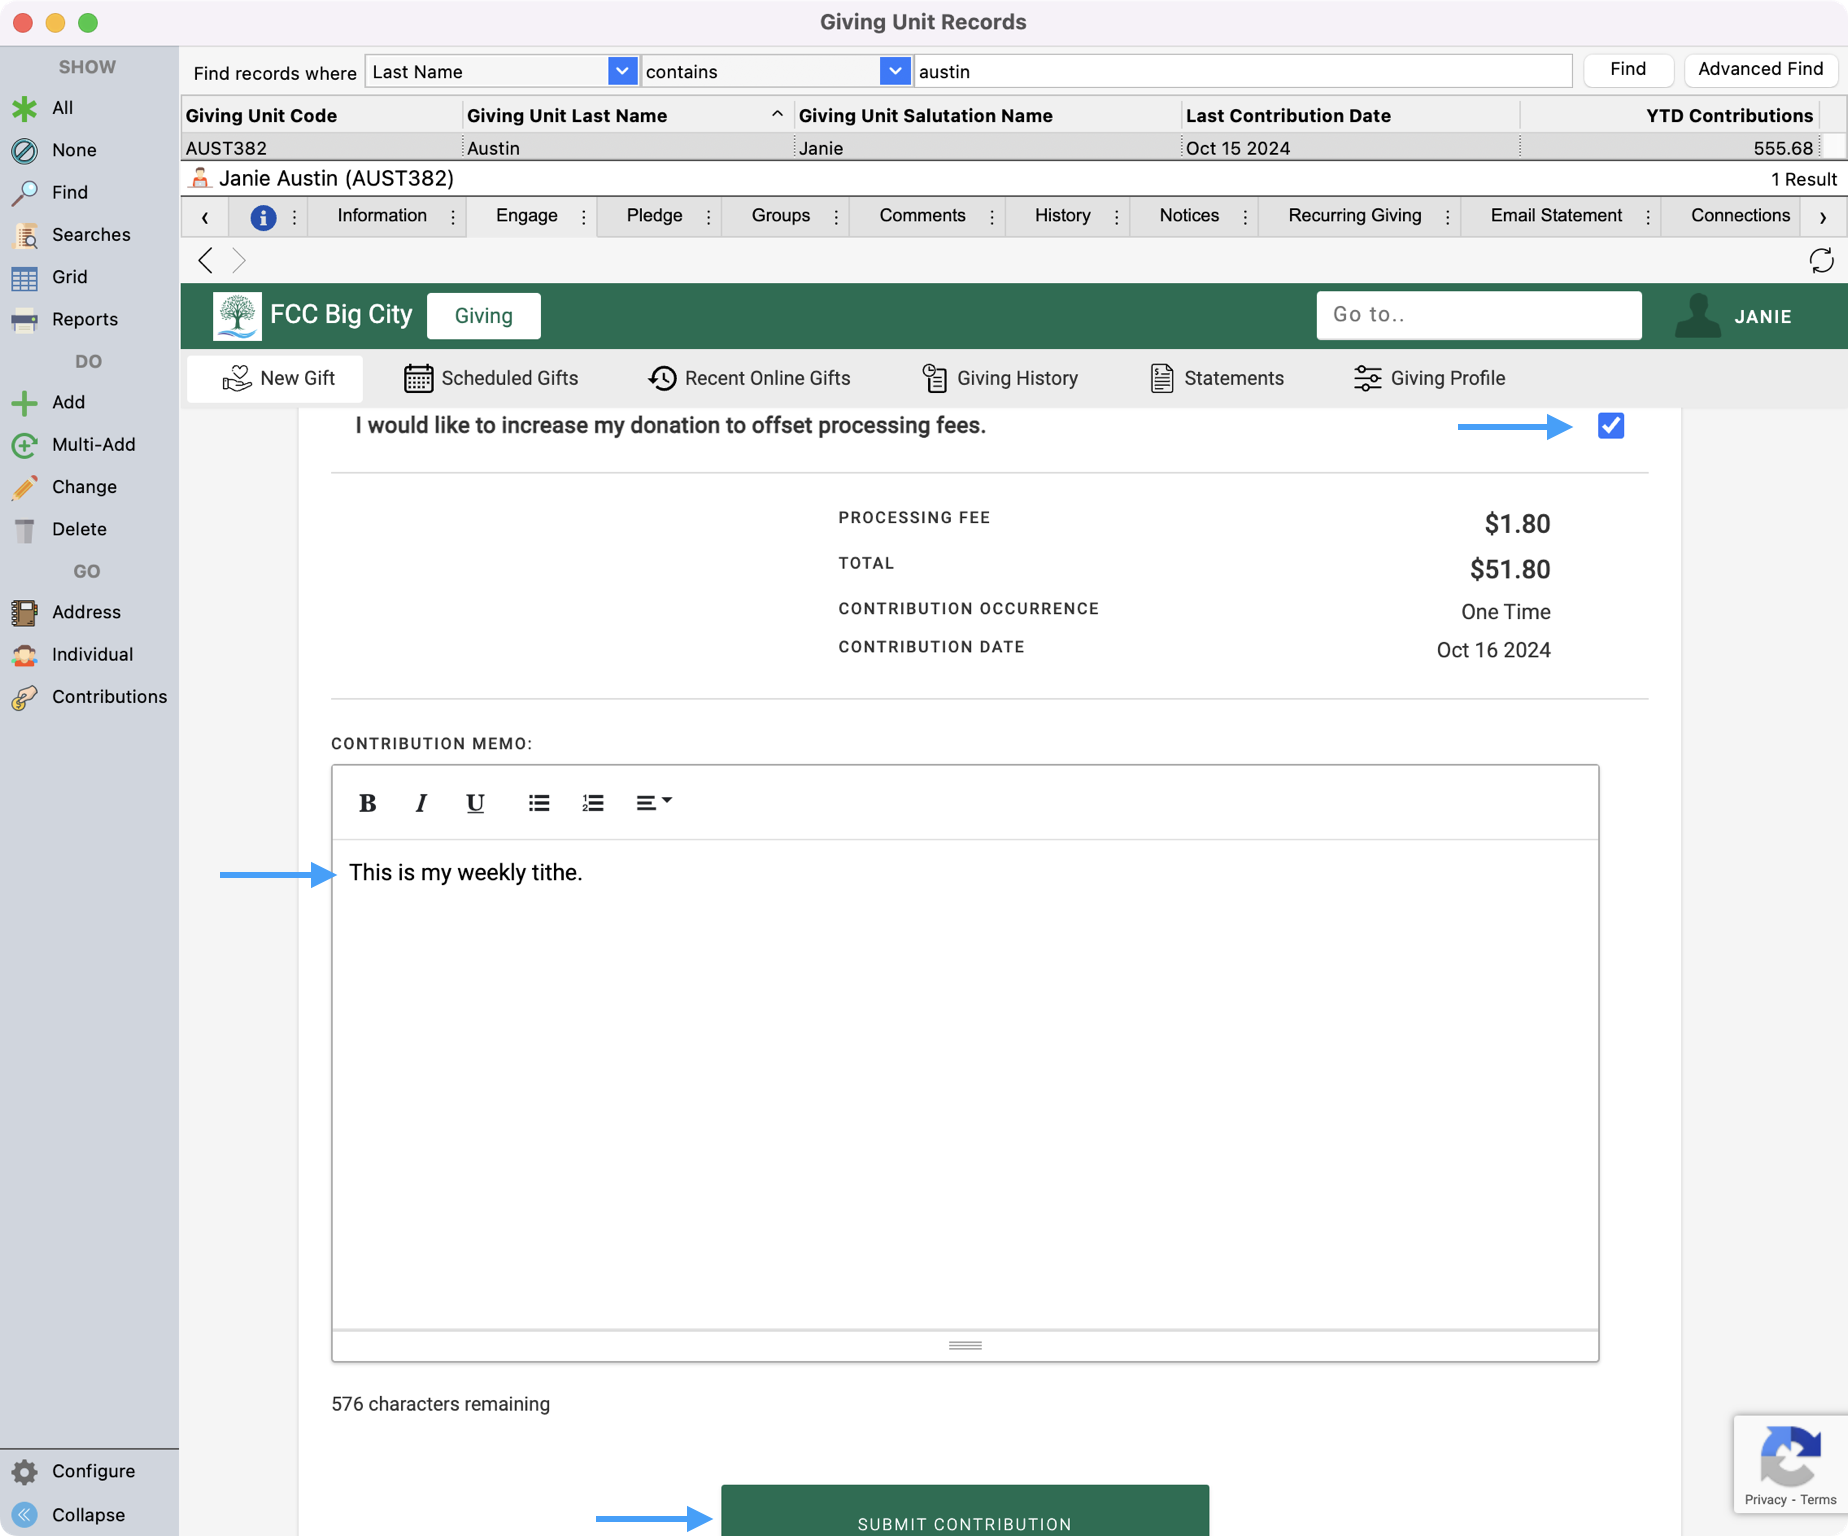Sort by Giving Unit Last Name column

[567, 116]
